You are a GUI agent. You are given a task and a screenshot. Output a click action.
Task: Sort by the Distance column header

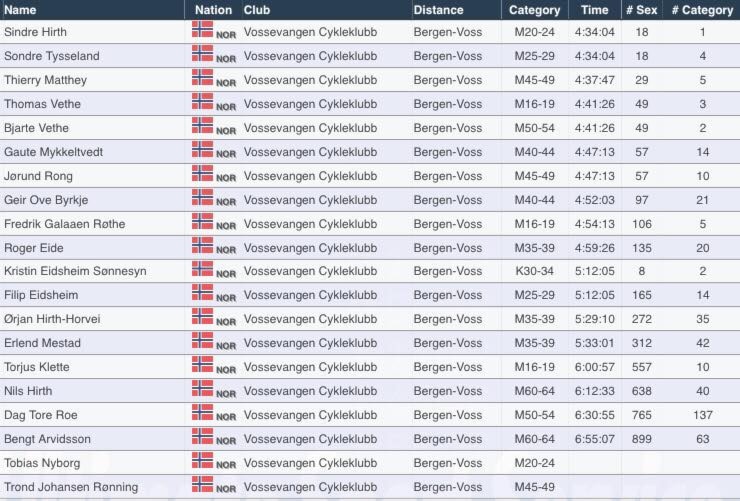pyautogui.click(x=438, y=10)
